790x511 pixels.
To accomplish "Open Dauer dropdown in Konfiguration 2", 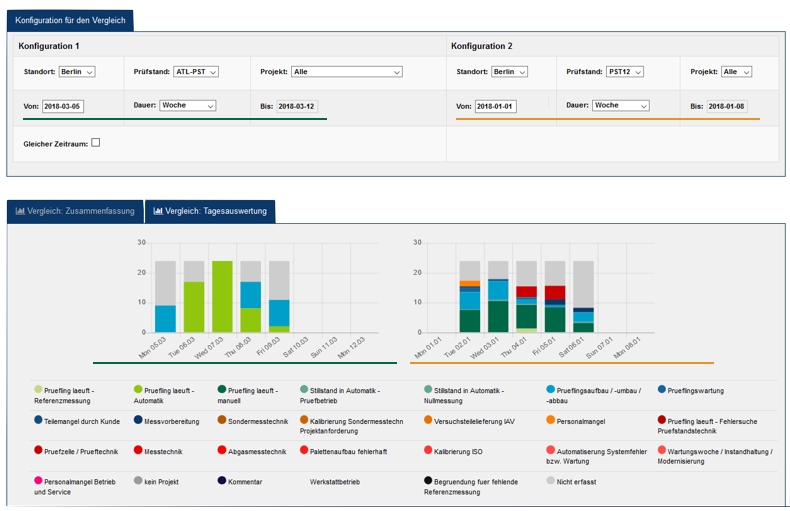I will pos(621,105).
